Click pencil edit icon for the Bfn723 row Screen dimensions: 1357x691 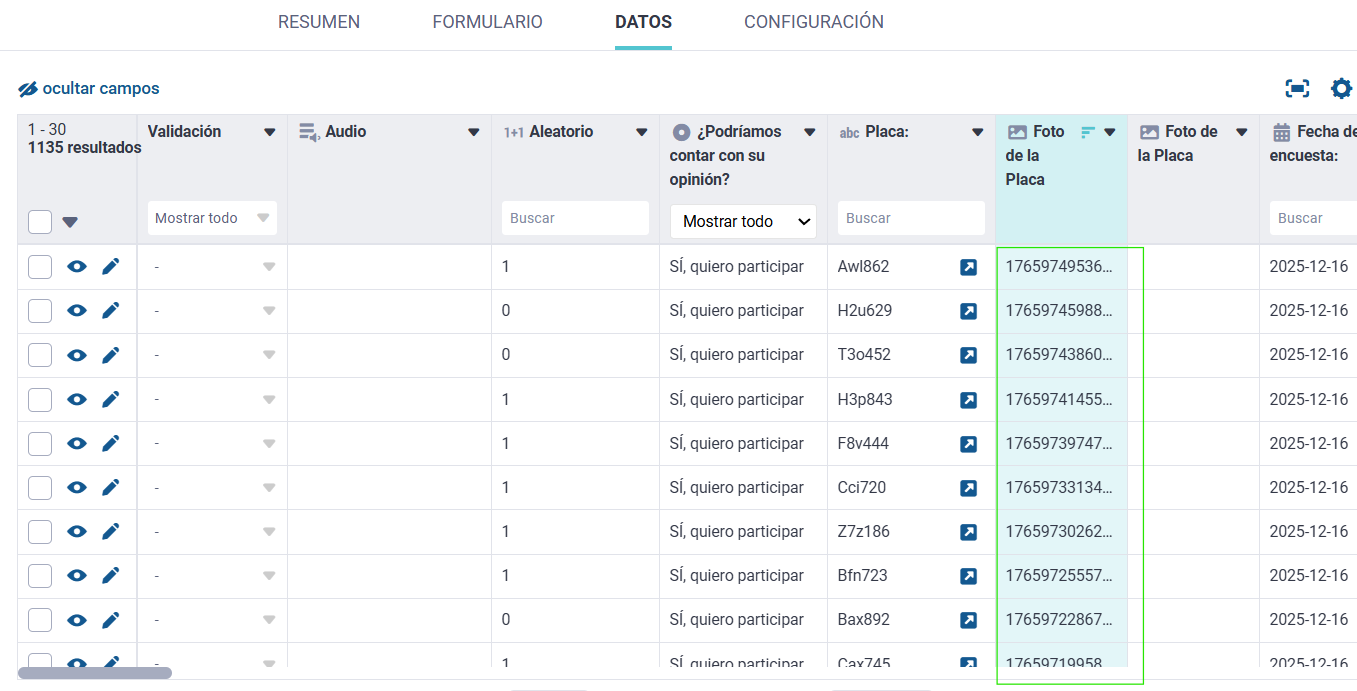click(111, 576)
